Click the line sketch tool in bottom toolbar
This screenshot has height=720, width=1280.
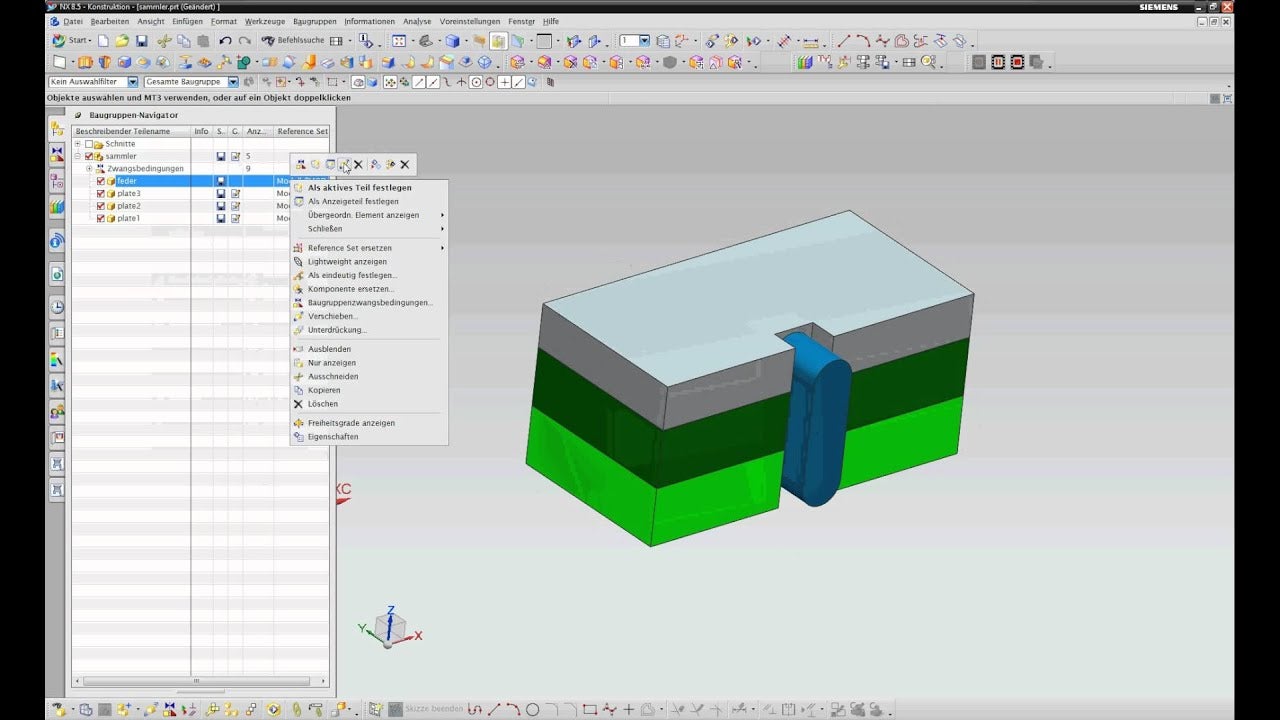coord(494,709)
